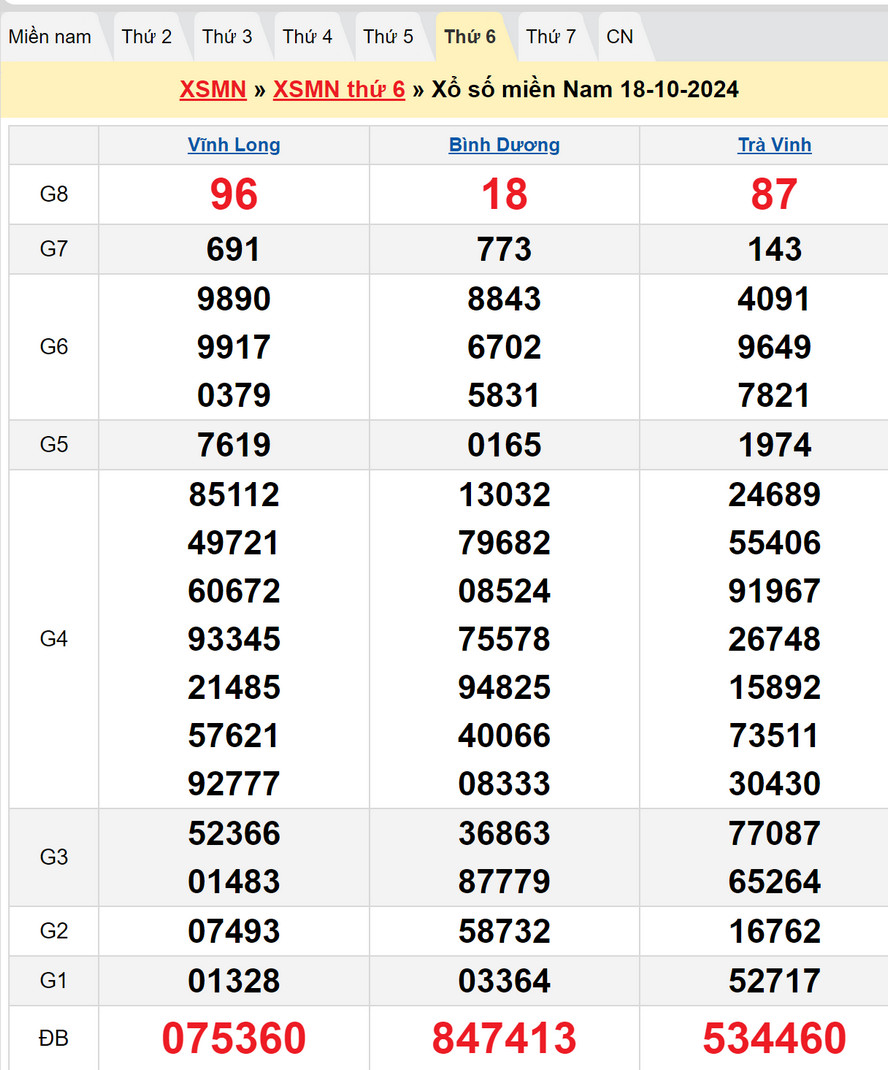Select Bình Dương jackpot number 847413

[504, 1038]
